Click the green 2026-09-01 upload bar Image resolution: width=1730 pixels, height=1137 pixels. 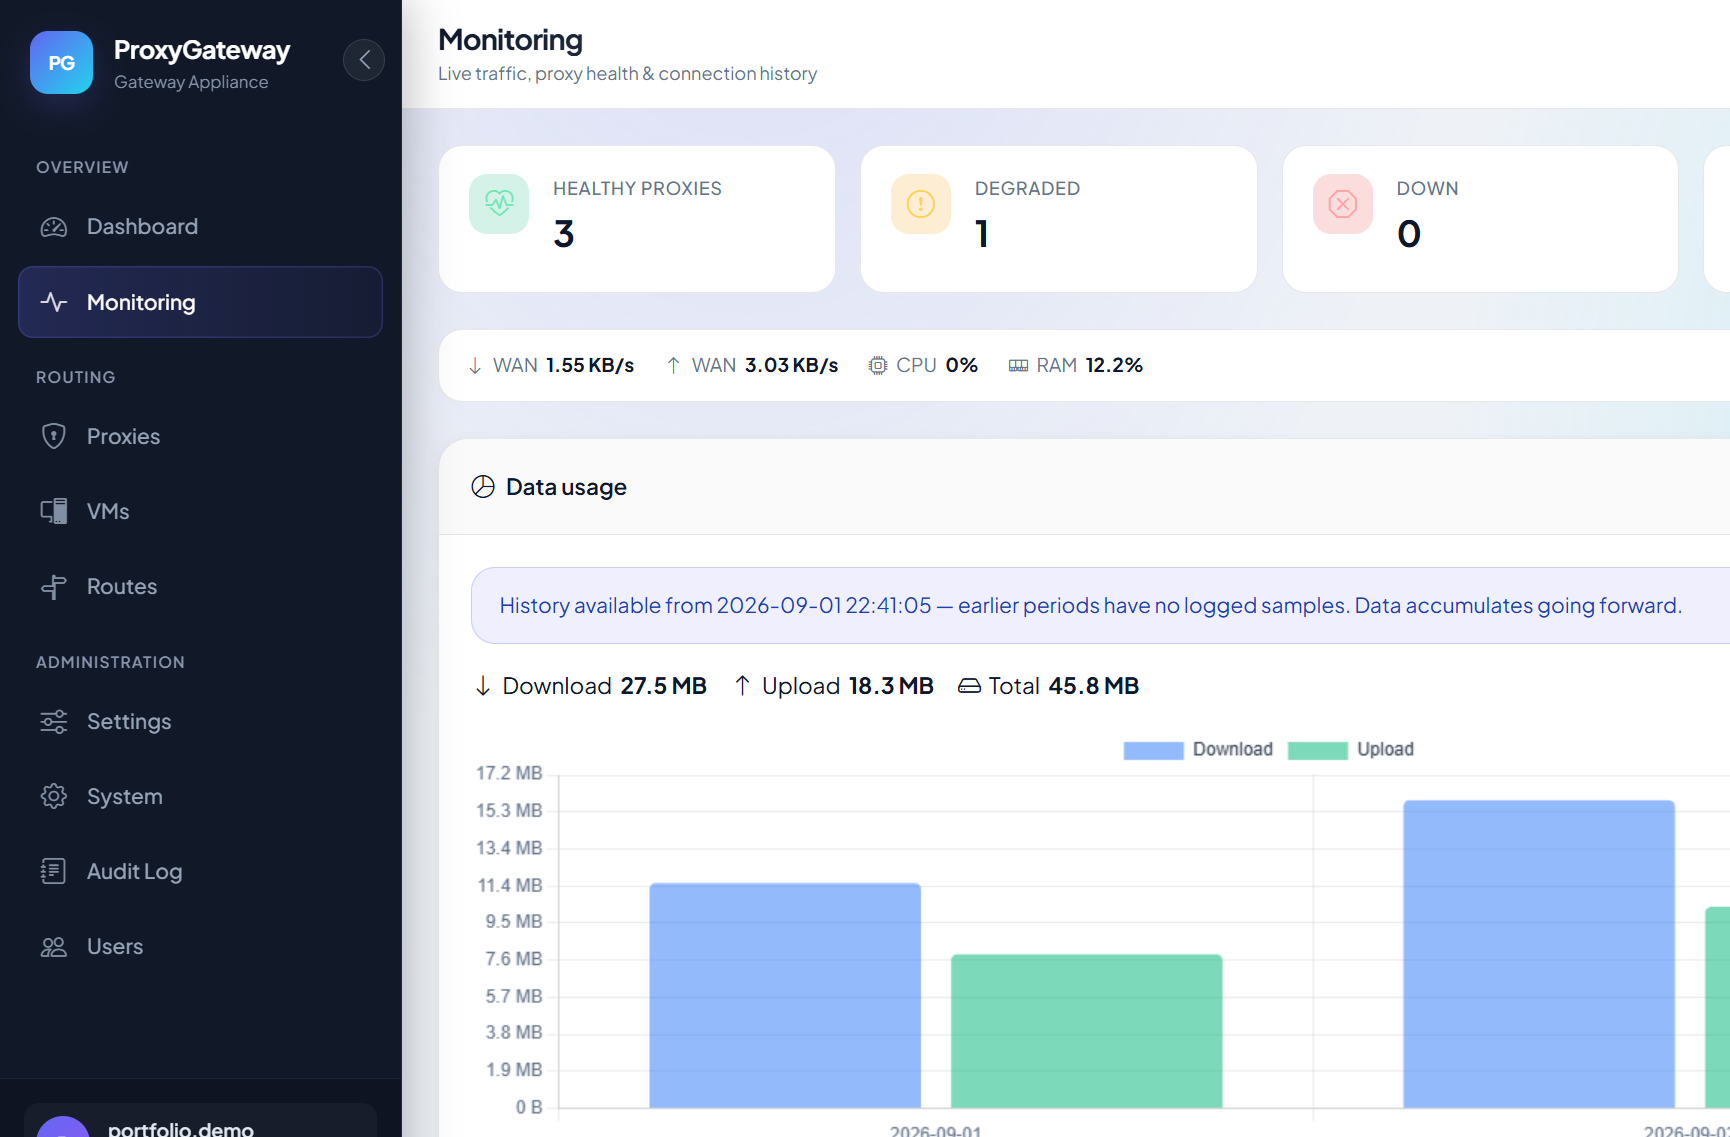pyautogui.click(x=1087, y=1031)
